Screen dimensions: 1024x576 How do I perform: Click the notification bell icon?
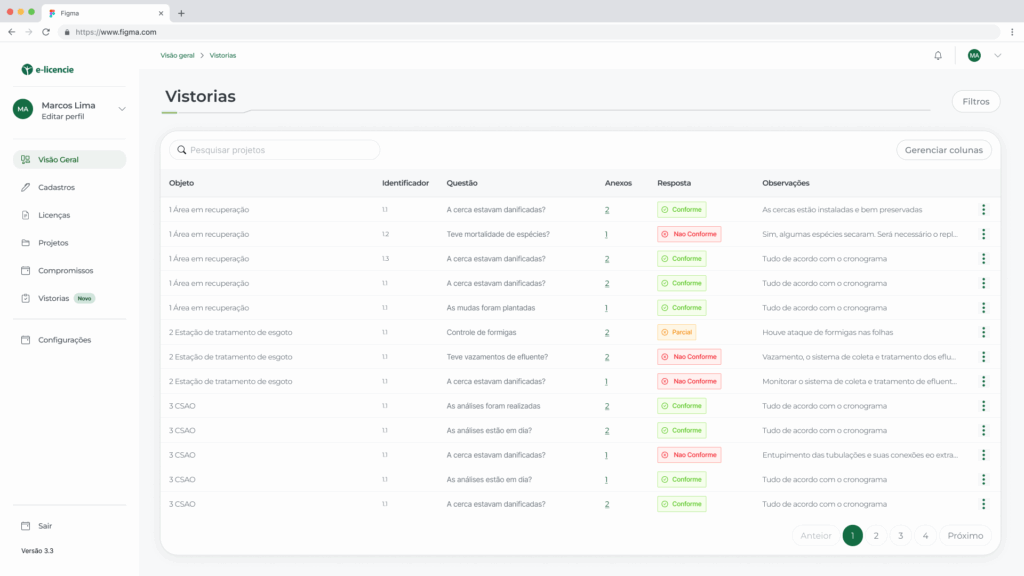938,56
